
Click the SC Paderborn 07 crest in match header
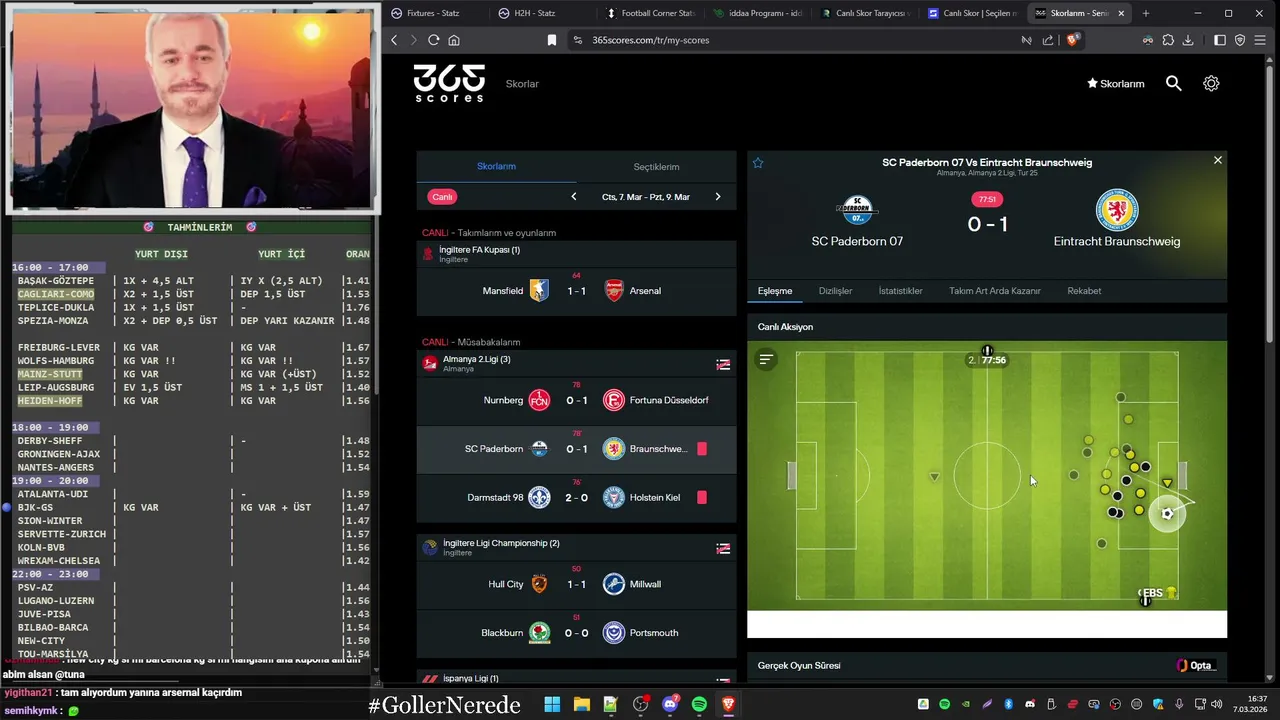(x=857, y=210)
